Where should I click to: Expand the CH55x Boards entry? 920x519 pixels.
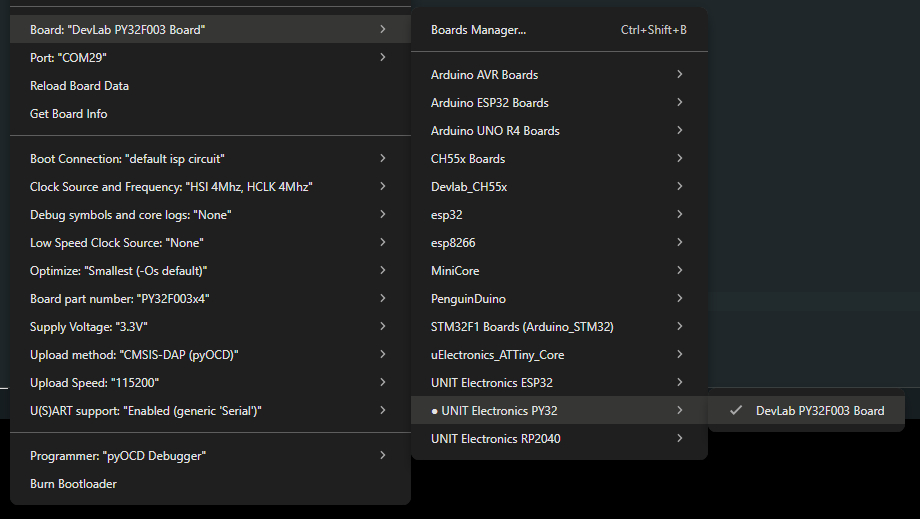click(467, 159)
